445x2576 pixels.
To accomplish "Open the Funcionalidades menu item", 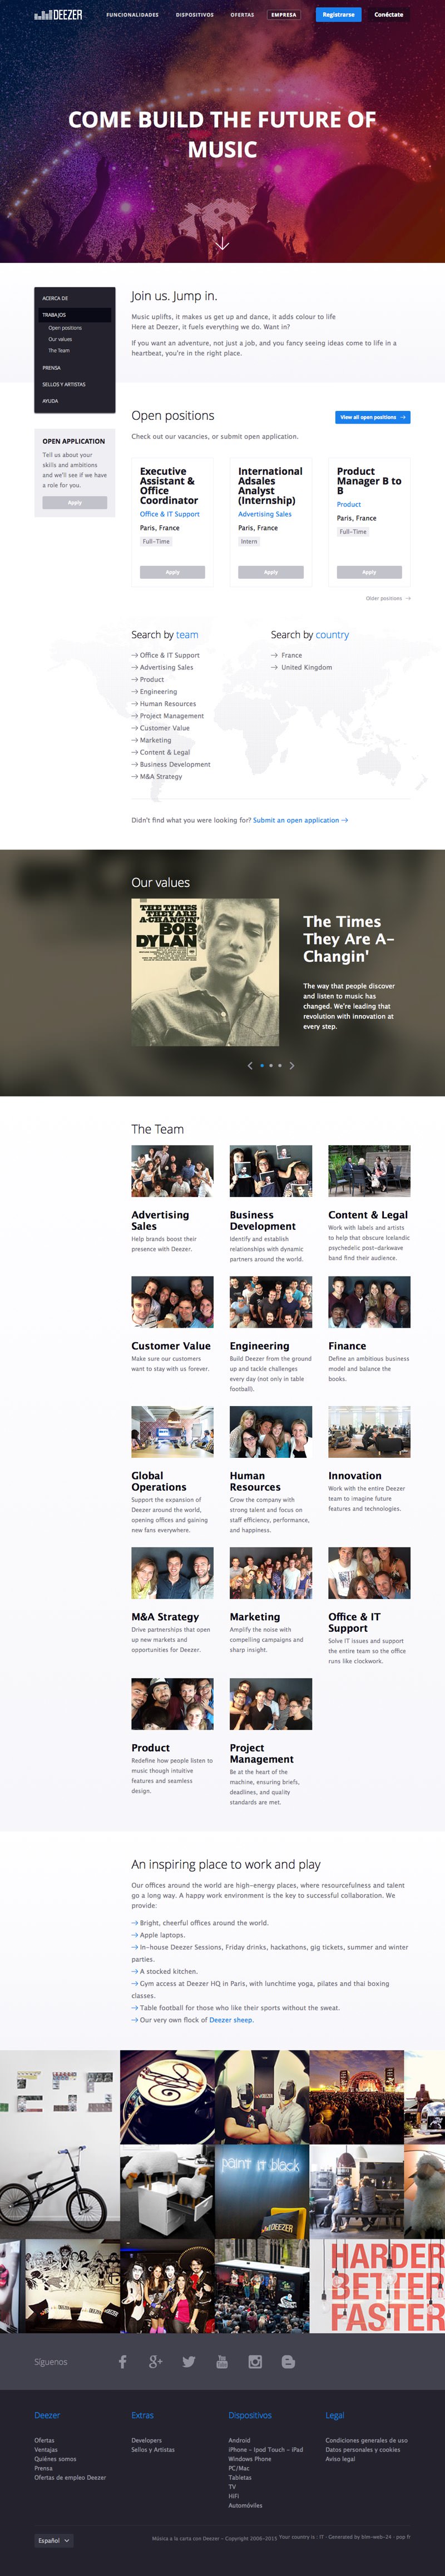I will (132, 15).
